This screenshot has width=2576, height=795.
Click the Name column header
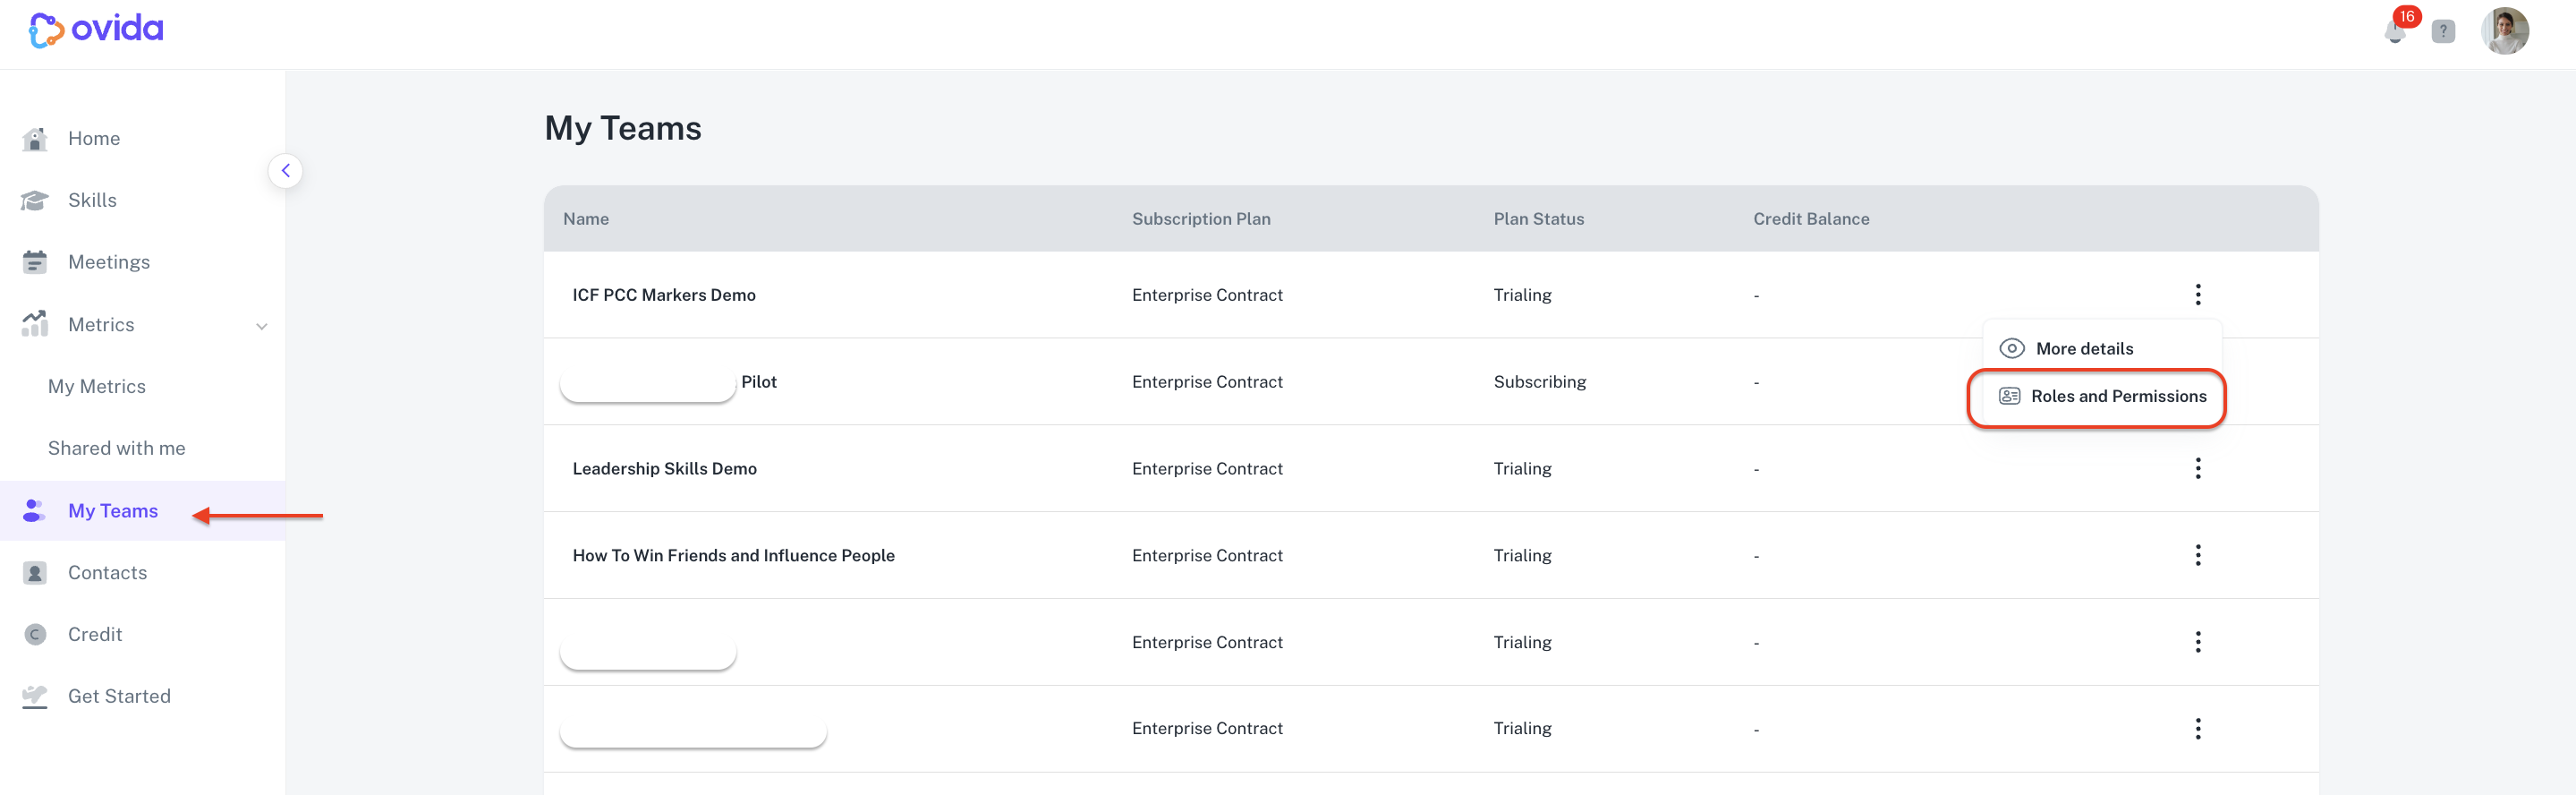tap(586, 218)
